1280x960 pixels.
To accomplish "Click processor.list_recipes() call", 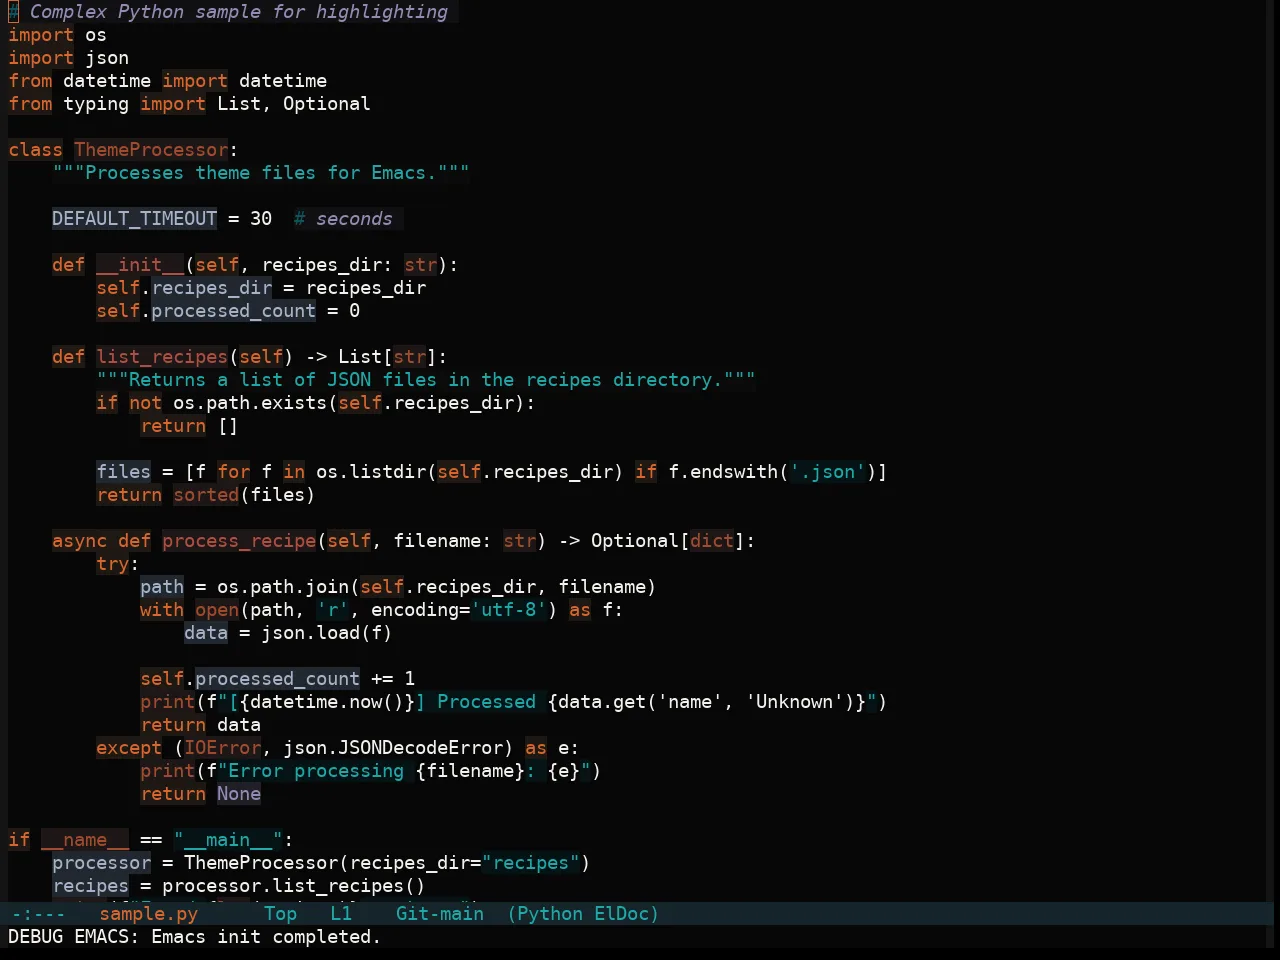I will pyautogui.click(x=294, y=886).
